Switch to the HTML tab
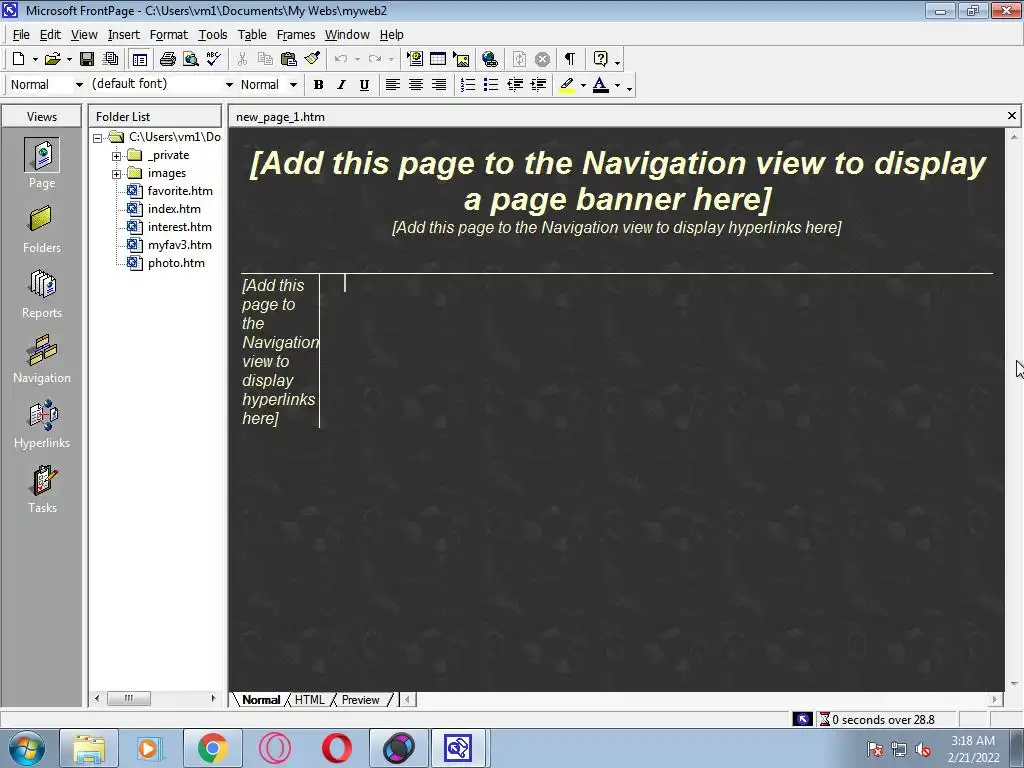The image size is (1024, 768). 310,699
